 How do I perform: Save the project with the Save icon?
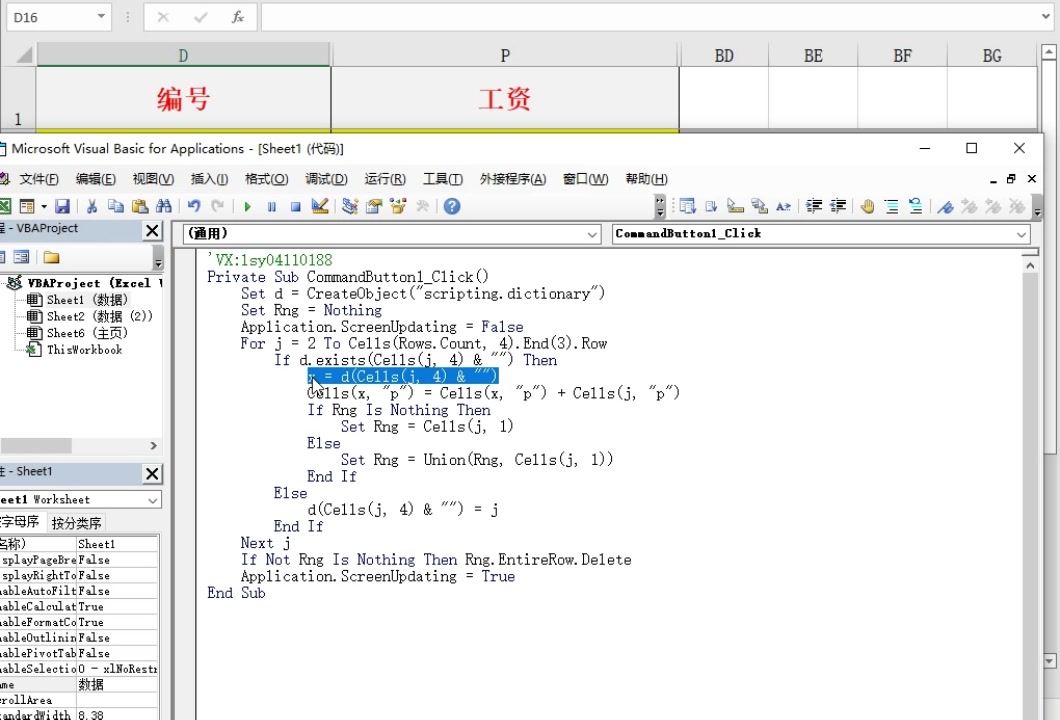[63, 206]
